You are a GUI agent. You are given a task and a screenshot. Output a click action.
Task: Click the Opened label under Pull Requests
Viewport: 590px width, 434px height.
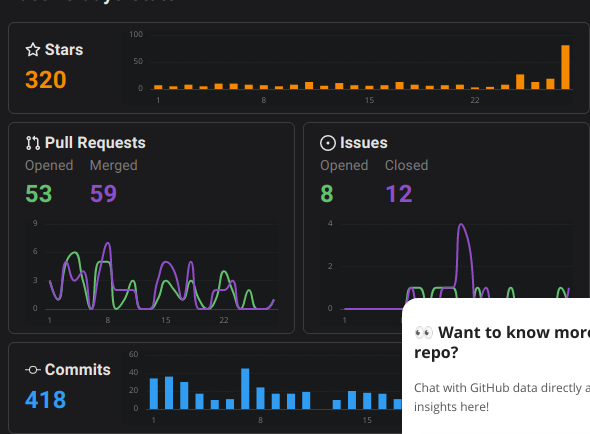[49, 166]
